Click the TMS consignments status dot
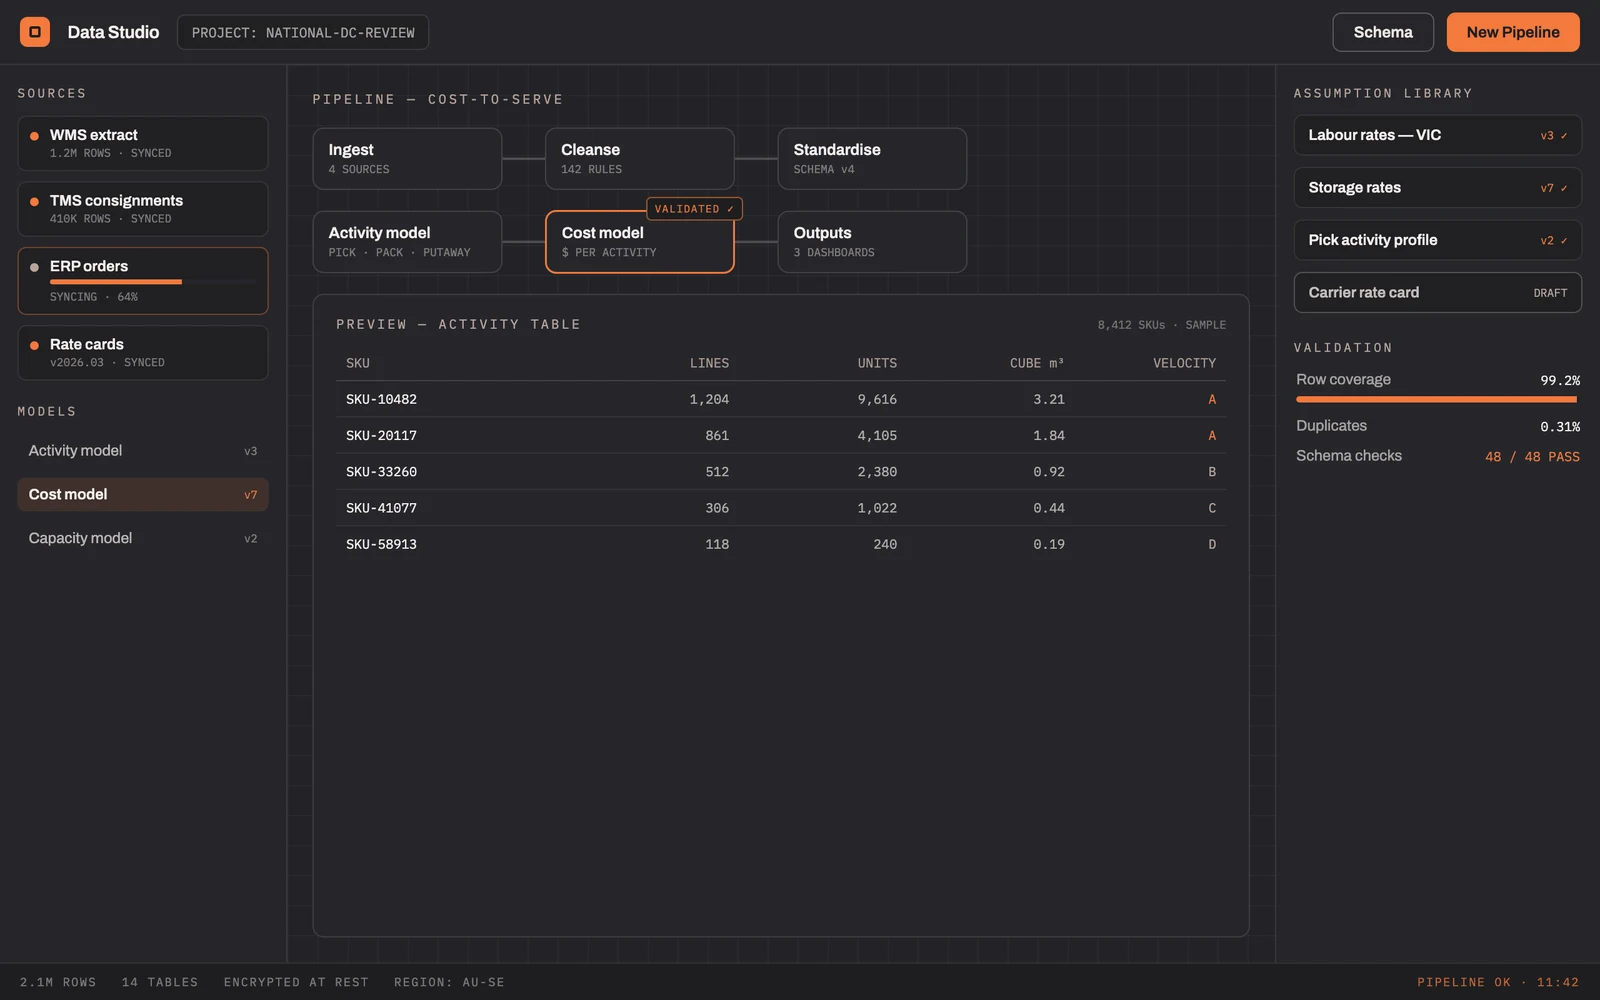This screenshot has width=1600, height=1000. pyautogui.click(x=34, y=202)
